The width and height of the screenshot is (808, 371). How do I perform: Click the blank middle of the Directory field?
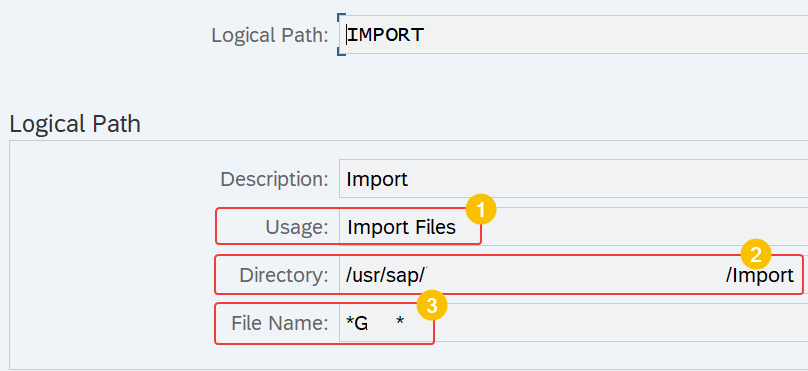point(575,275)
